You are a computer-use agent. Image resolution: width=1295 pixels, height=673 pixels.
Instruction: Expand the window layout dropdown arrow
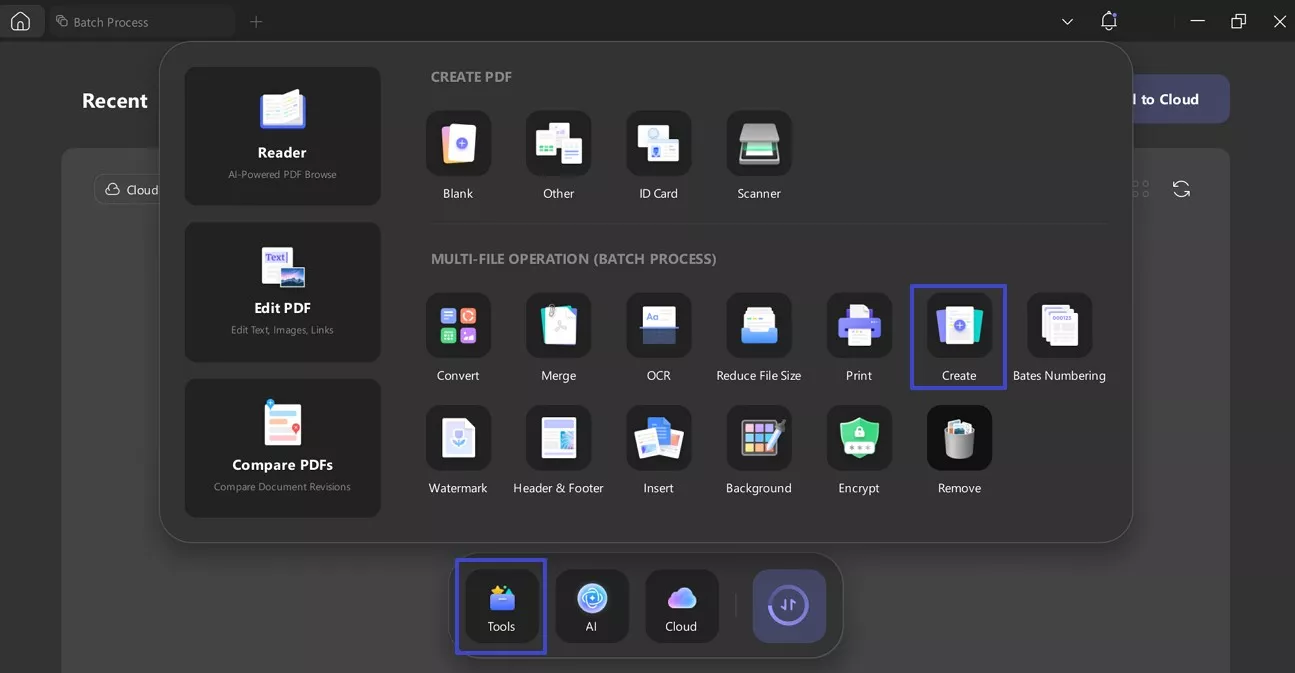point(1066,20)
